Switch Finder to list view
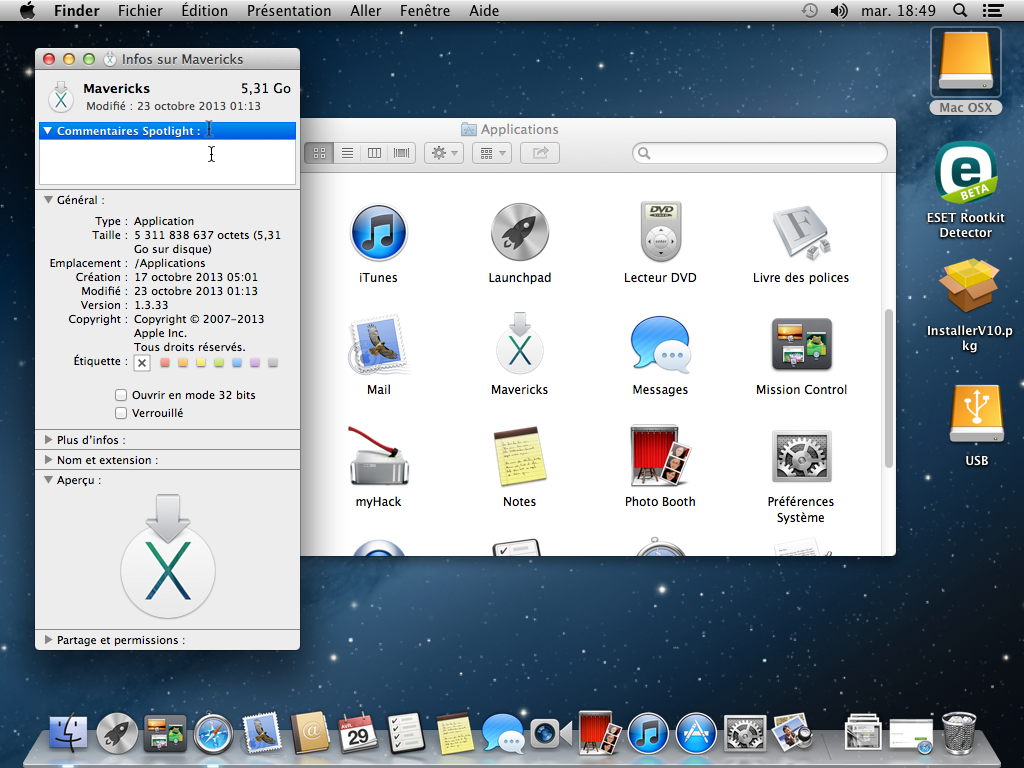1024x768 pixels. click(347, 153)
